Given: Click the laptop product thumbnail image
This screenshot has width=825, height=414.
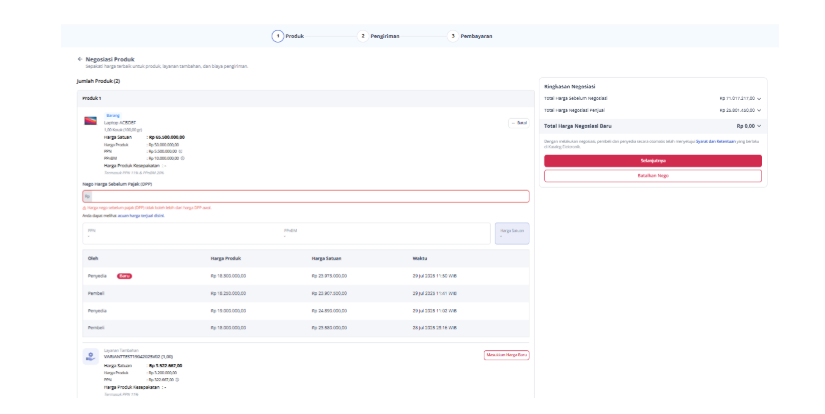Looking at the screenshot, I should coord(90,121).
